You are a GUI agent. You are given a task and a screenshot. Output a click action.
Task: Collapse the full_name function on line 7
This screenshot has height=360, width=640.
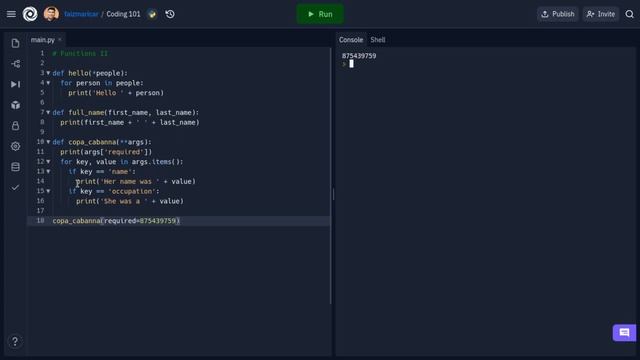click(x=48, y=112)
